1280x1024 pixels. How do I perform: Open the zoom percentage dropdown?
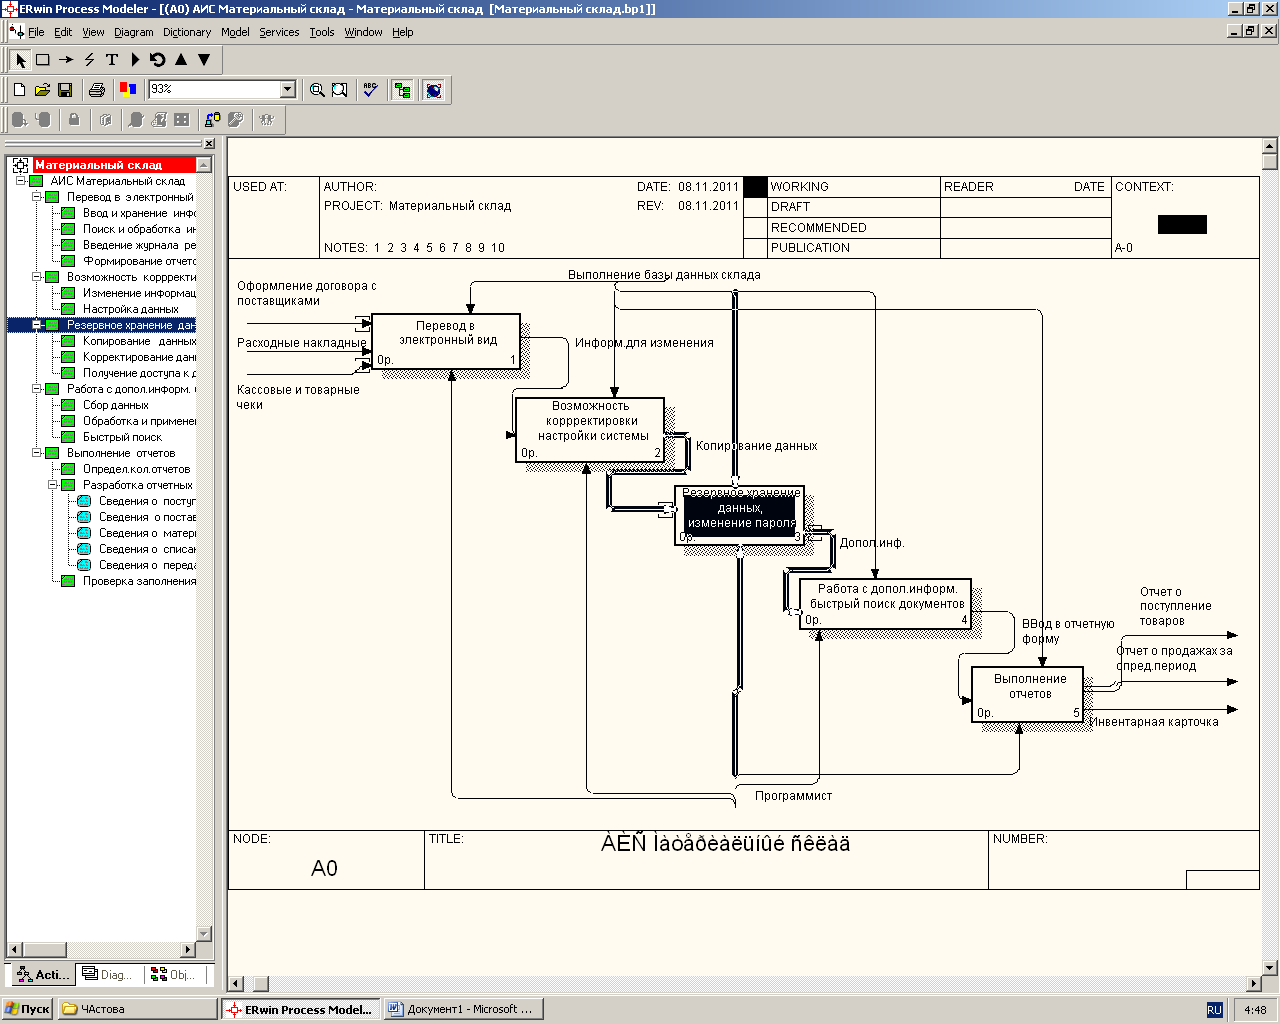click(x=288, y=89)
